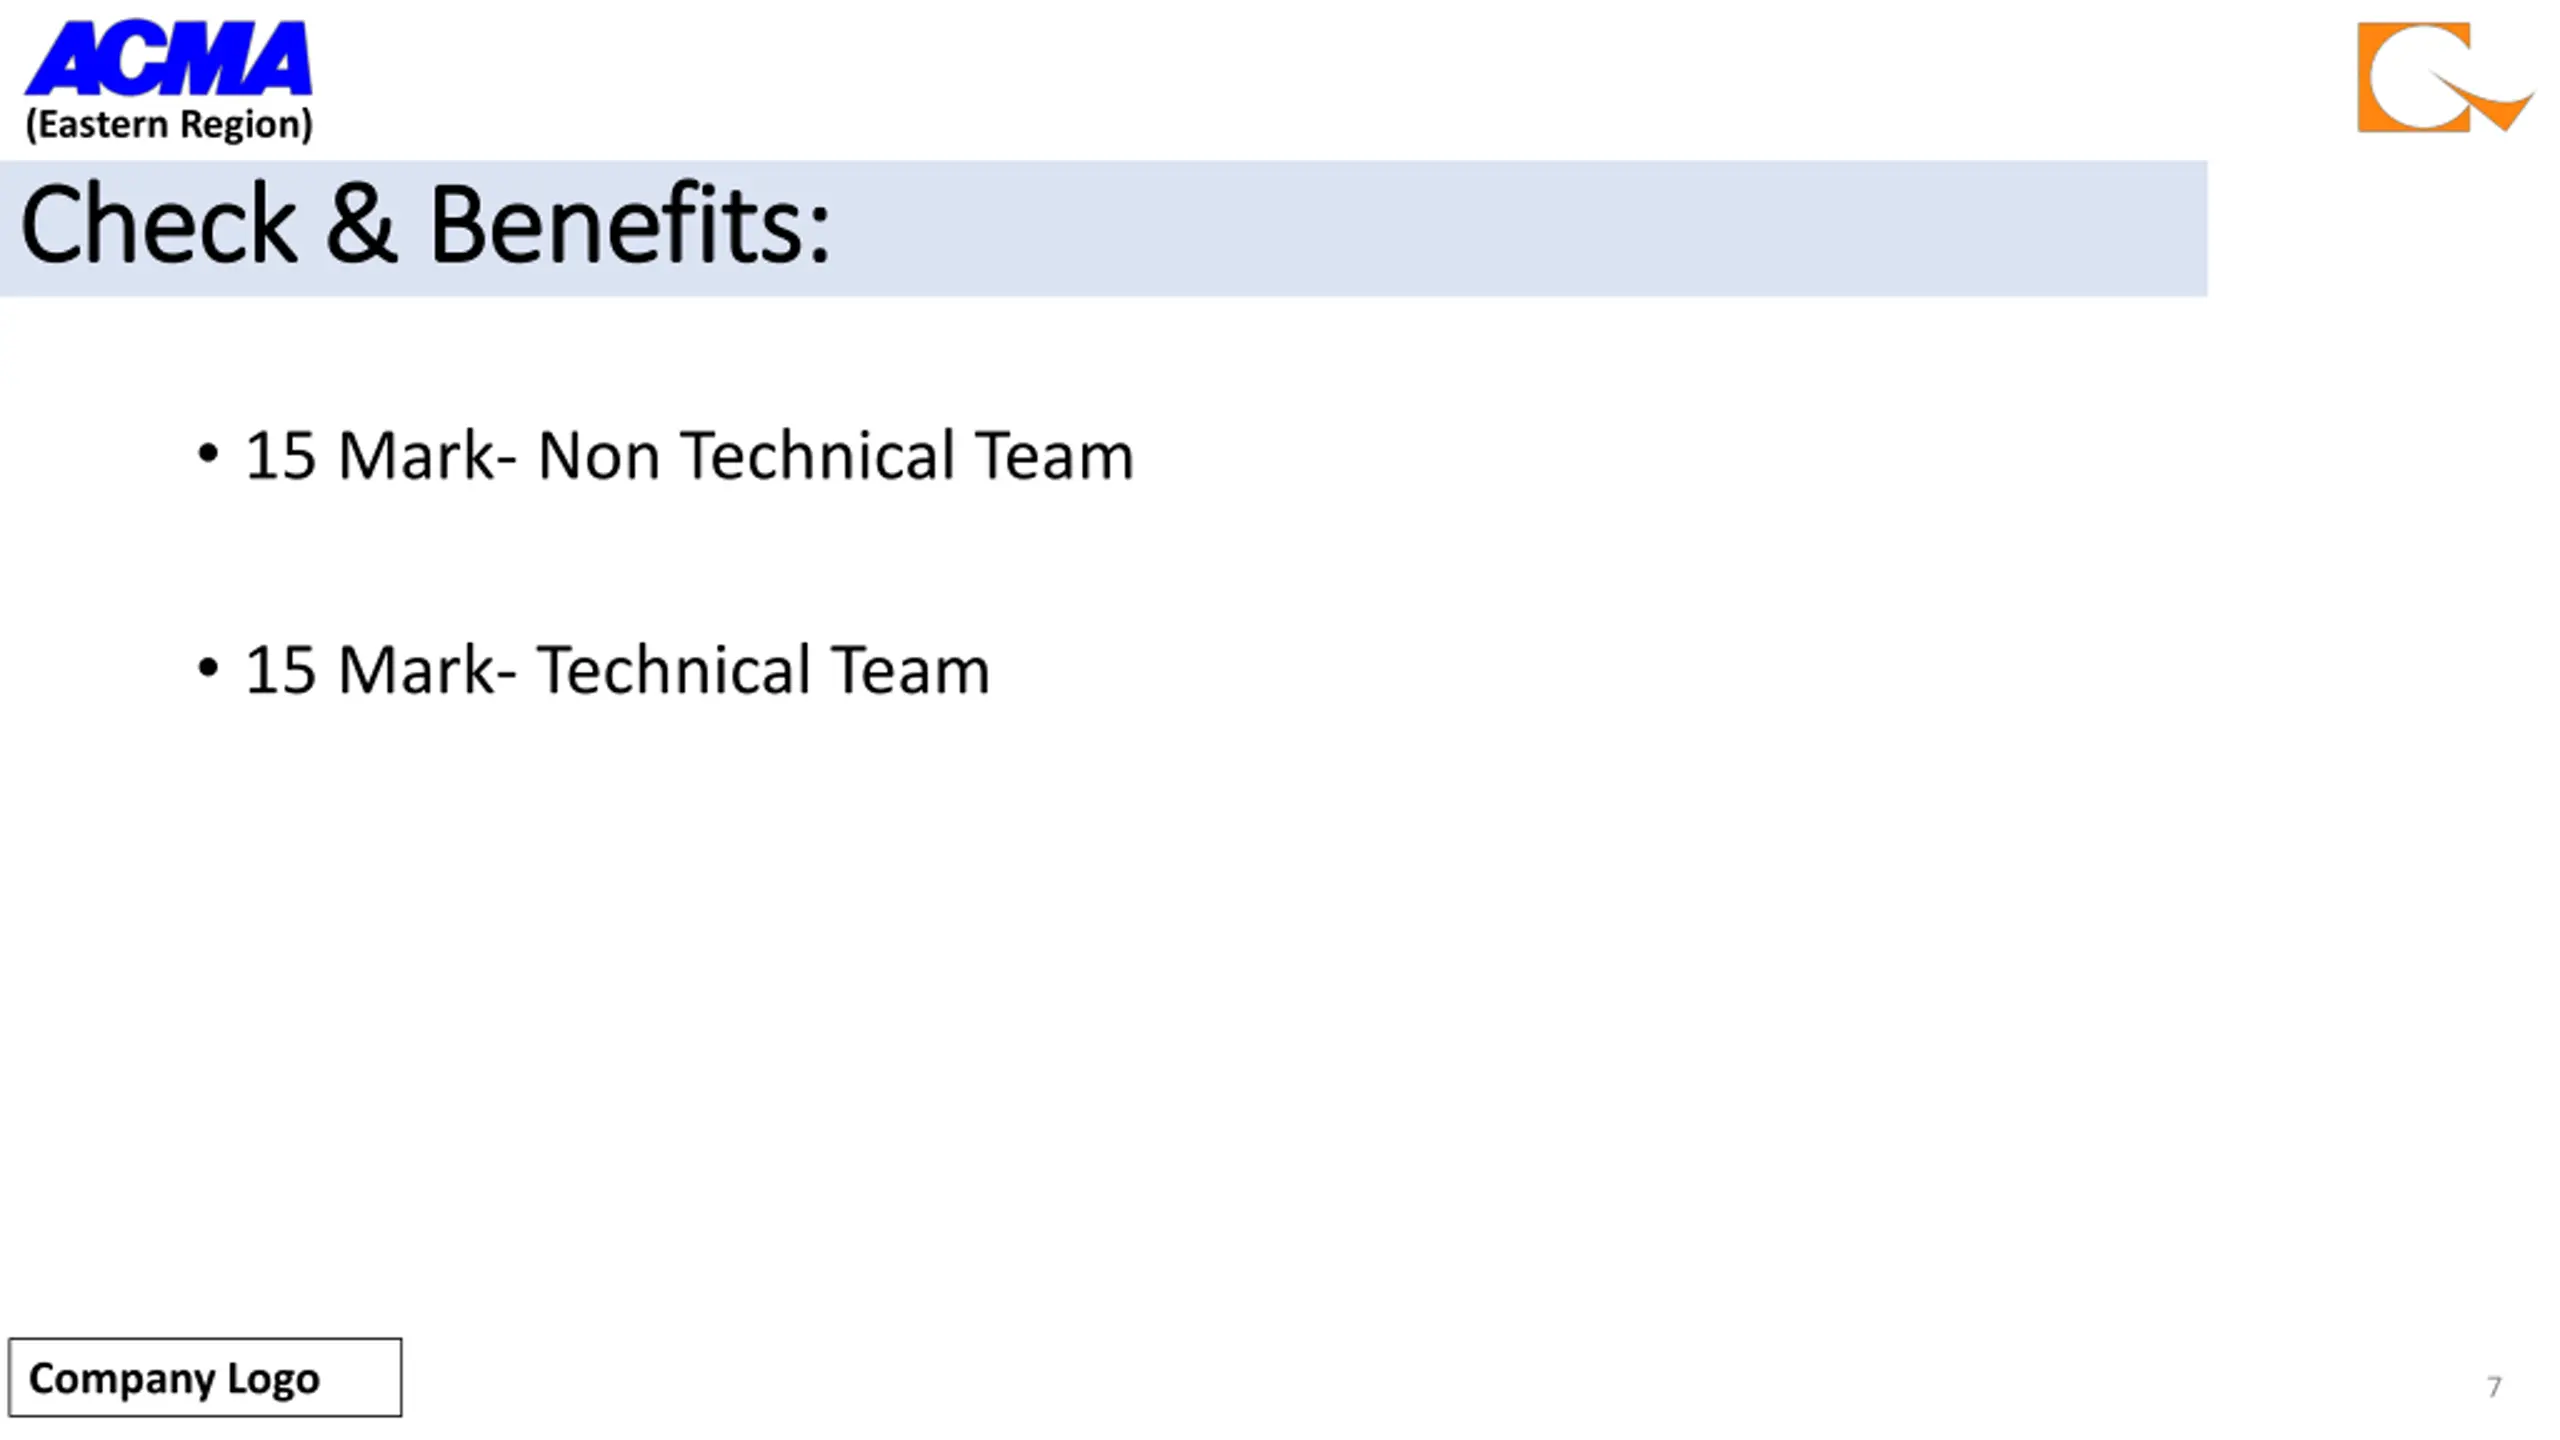The height and width of the screenshot is (1440, 2560).
Task: Click "15" in the Non Technical bullet
Action: click(x=281, y=456)
